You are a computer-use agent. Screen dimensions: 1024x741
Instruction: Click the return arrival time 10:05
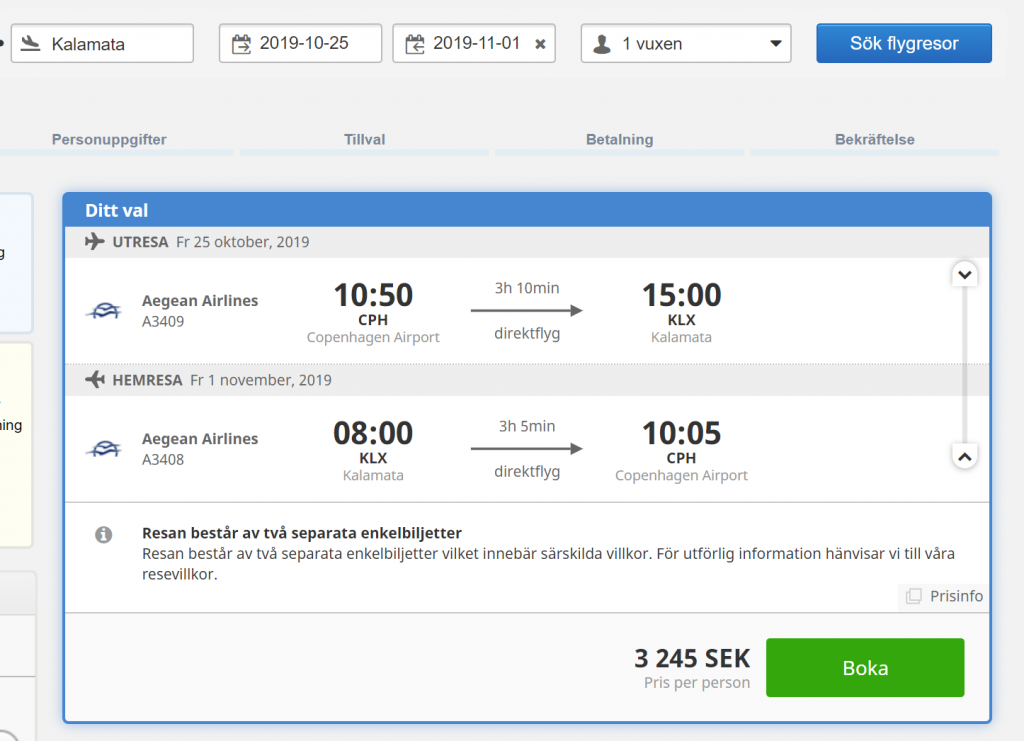pyautogui.click(x=681, y=433)
